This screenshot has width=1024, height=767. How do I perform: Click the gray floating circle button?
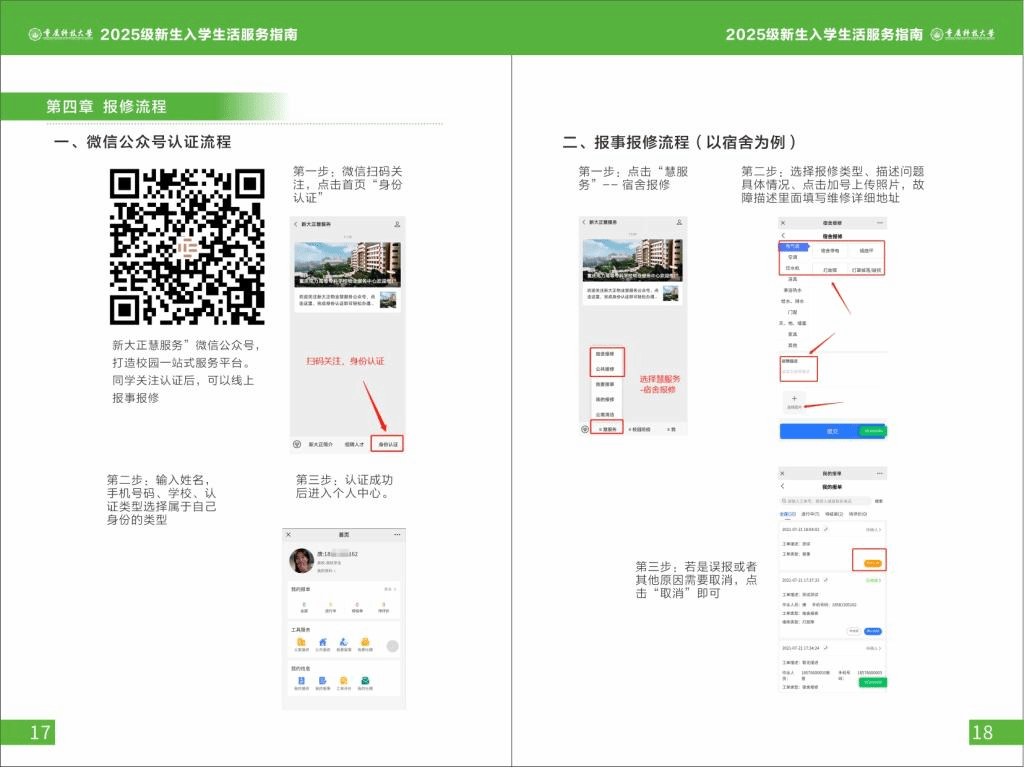[x=392, y=646]
